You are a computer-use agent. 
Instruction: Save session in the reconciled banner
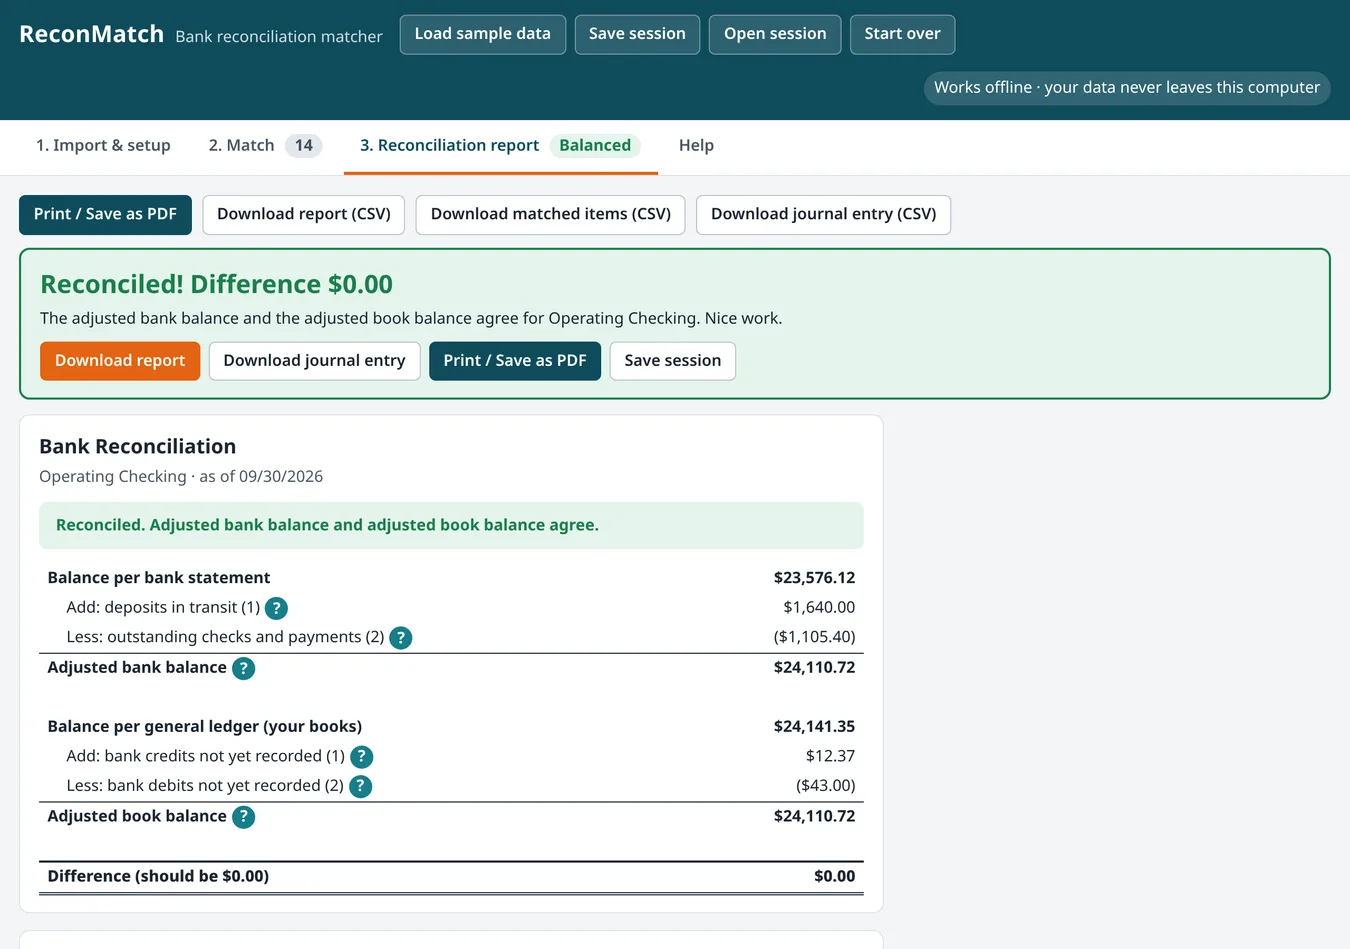pyautogui.click(x=673, y=361)
